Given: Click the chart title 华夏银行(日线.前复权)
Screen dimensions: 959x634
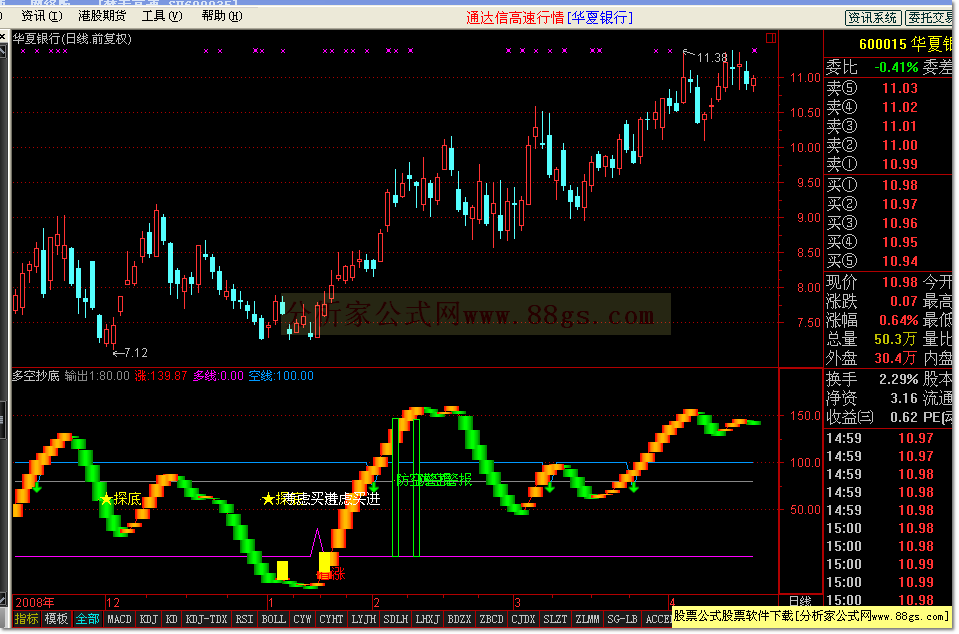Looking at the screenshot, I should pos(72,39).
